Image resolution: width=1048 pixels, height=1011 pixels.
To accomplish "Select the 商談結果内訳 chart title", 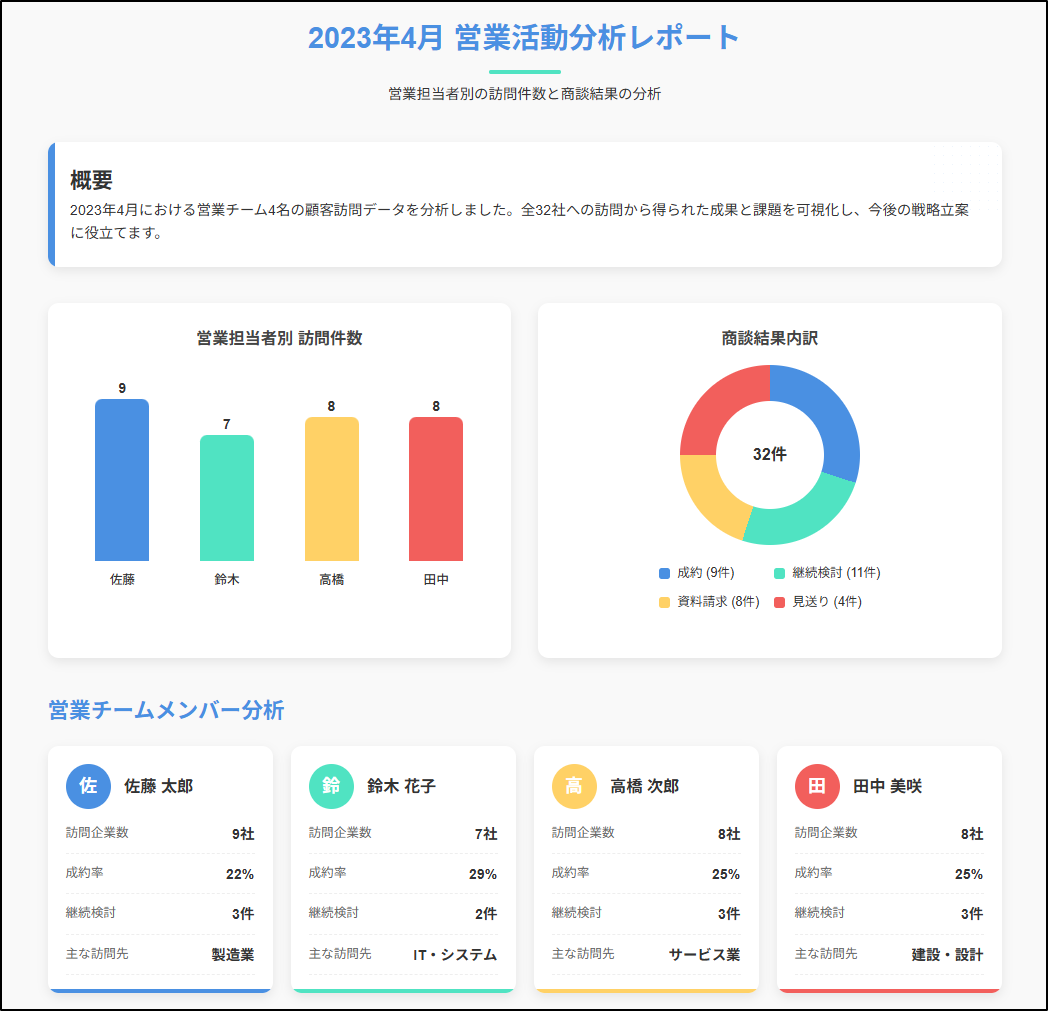I will tap(769, 338).
